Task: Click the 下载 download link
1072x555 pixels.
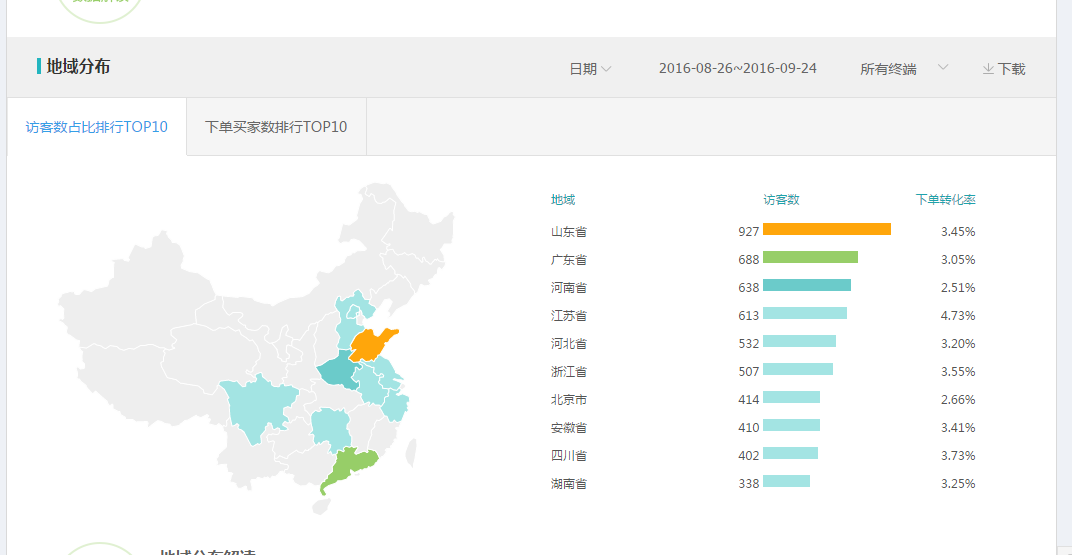Action: (1004, 69)
